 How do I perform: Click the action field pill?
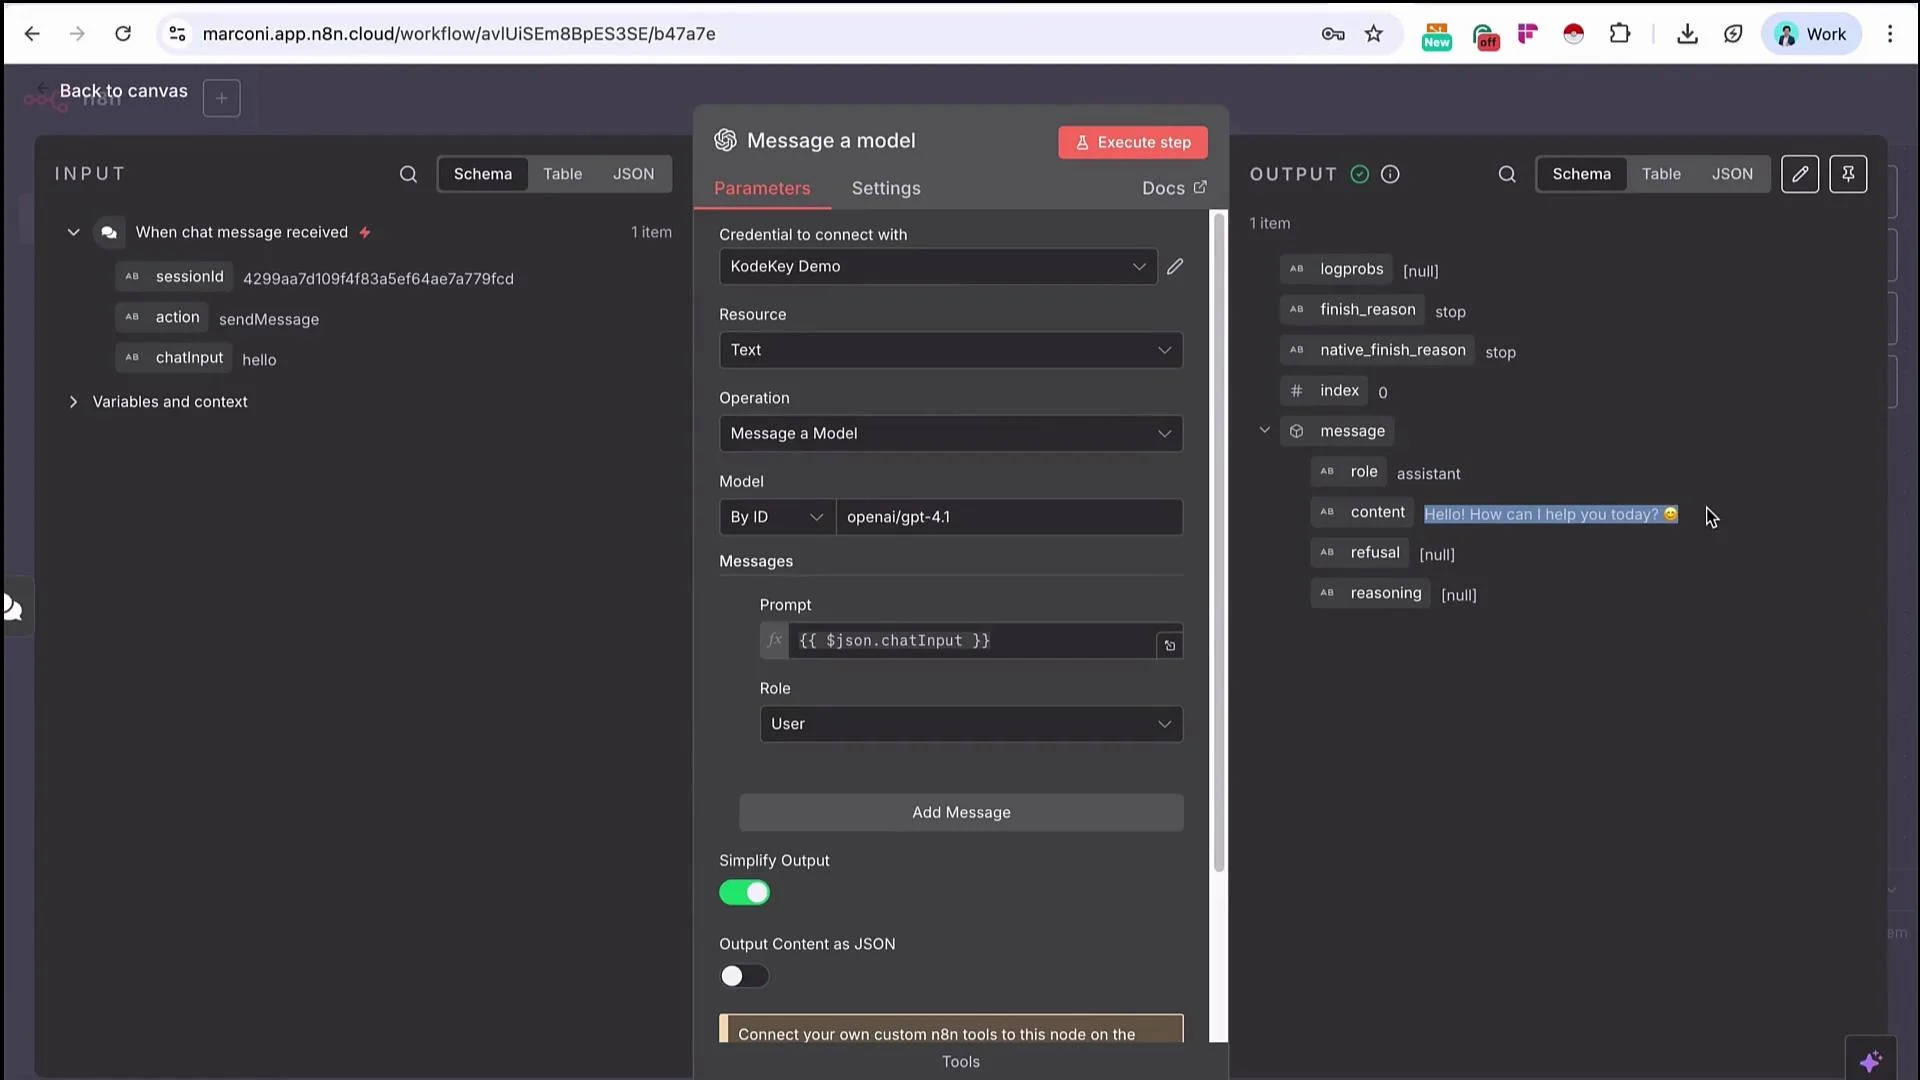point(163,317)
